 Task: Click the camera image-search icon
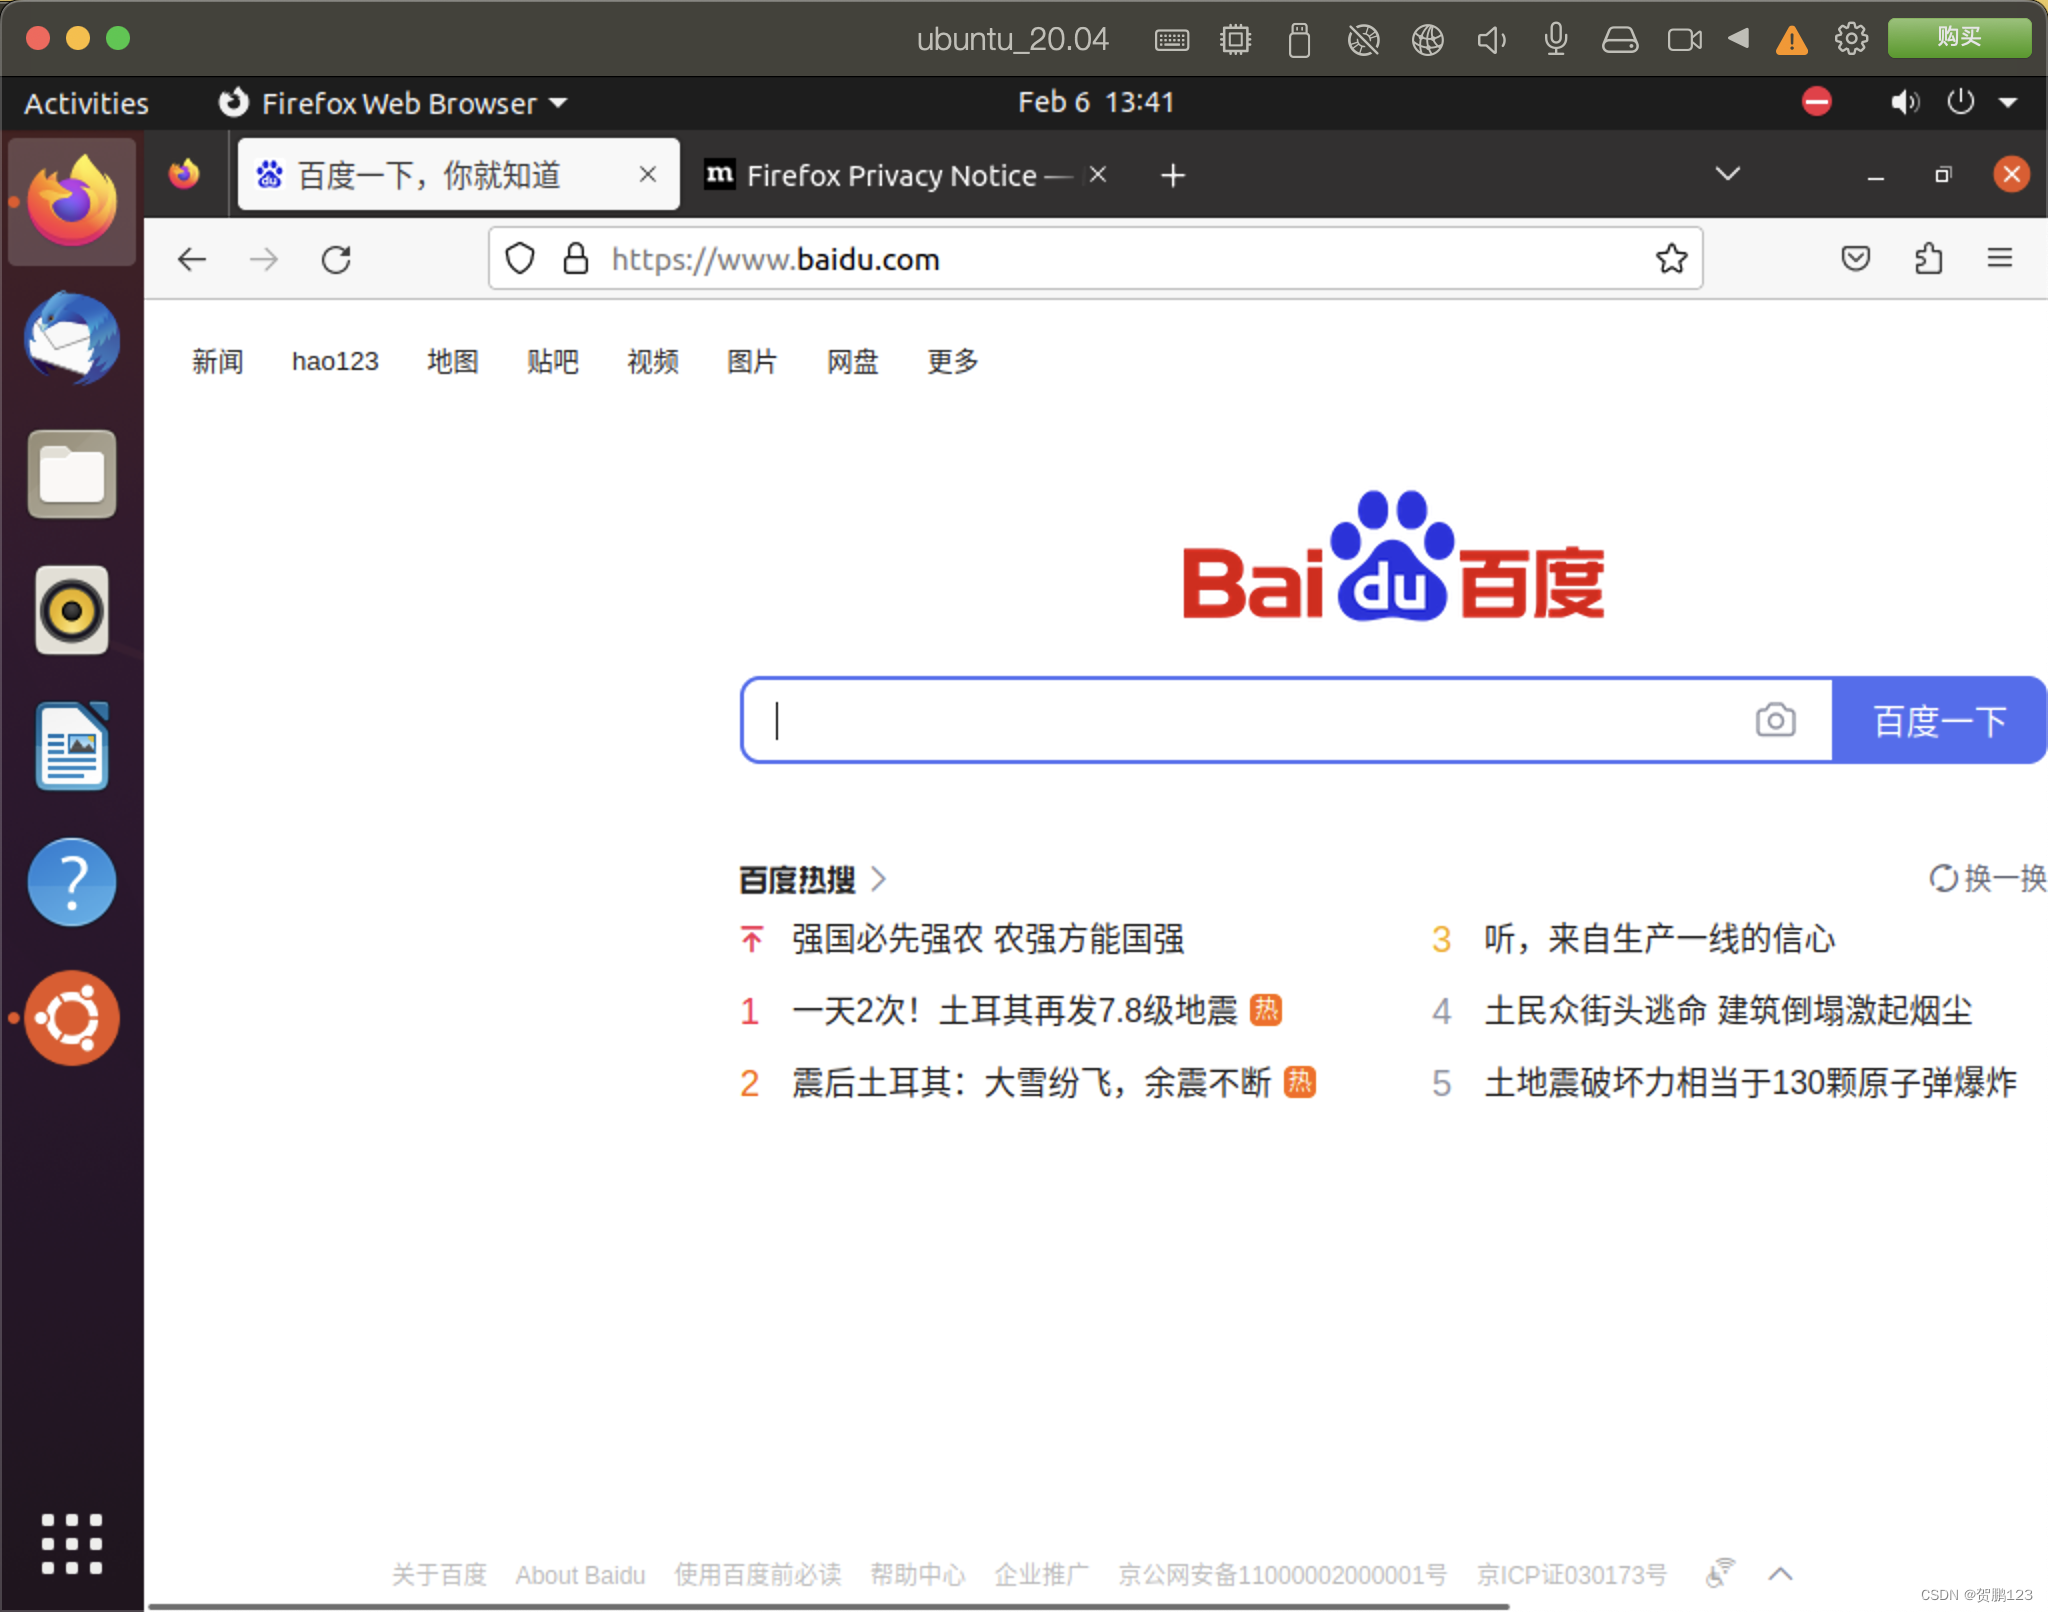click(1775, 720)
